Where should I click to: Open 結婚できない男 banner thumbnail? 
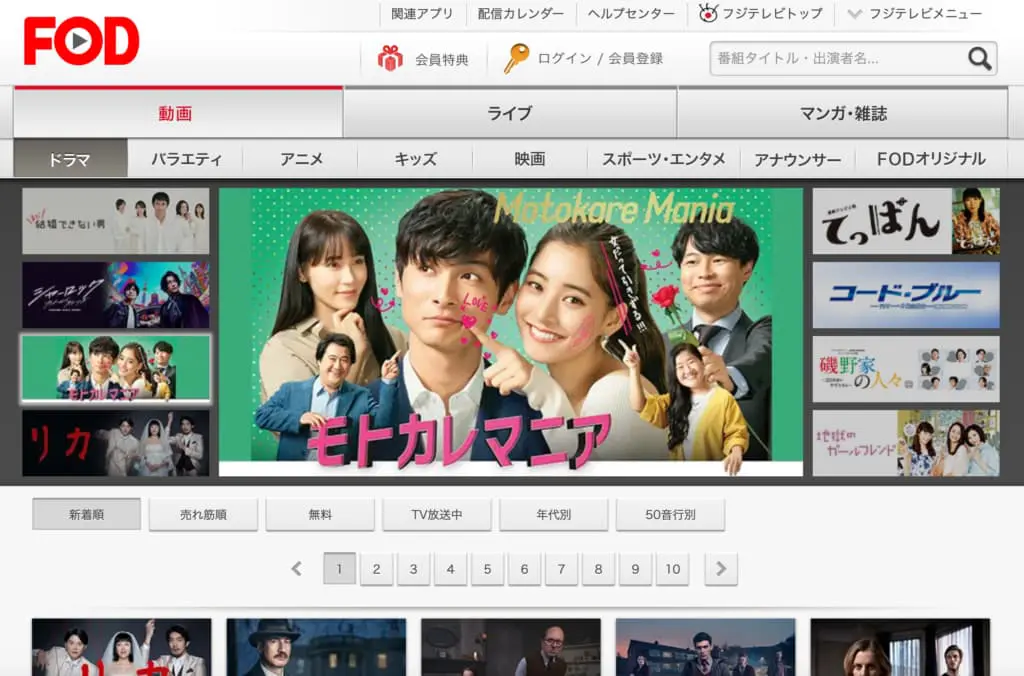[116, 221]
